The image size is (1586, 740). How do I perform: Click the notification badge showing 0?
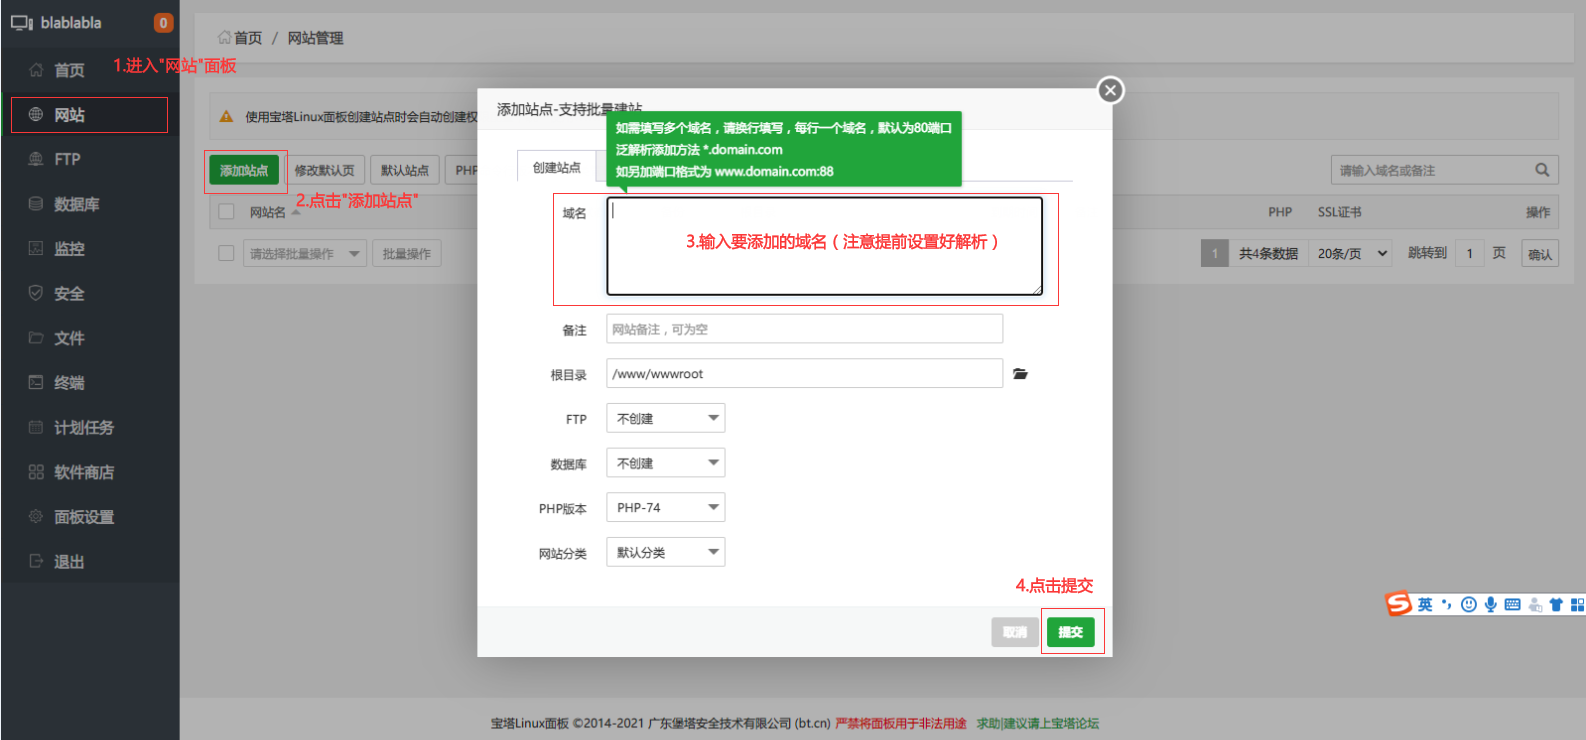(163, 23)
